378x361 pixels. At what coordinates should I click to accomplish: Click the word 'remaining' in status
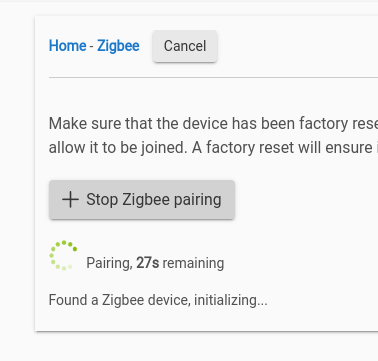click(193, 263)
